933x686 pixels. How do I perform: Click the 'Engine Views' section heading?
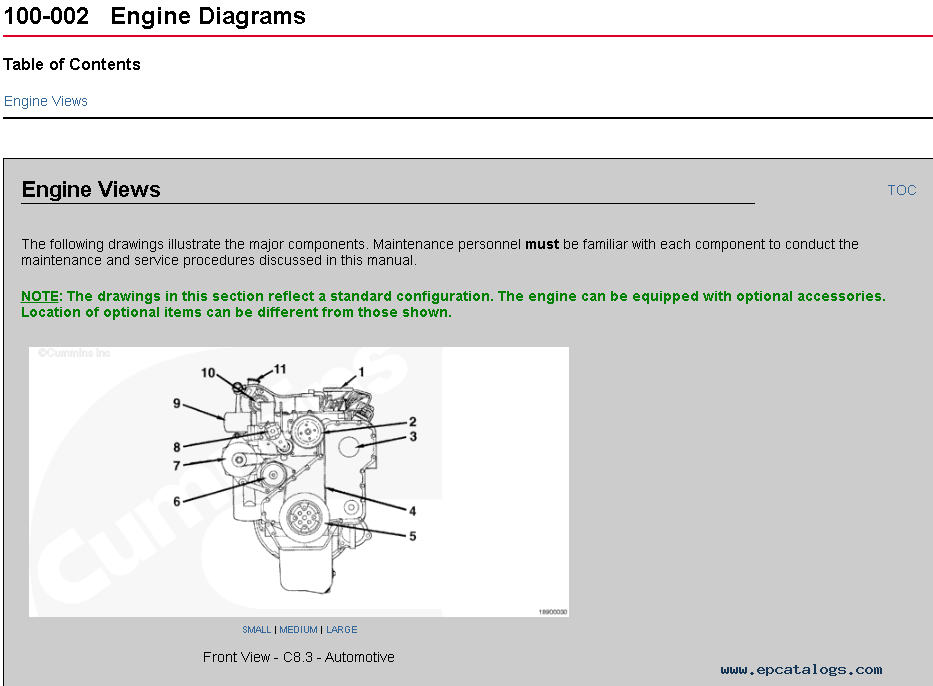pos(91,189)
